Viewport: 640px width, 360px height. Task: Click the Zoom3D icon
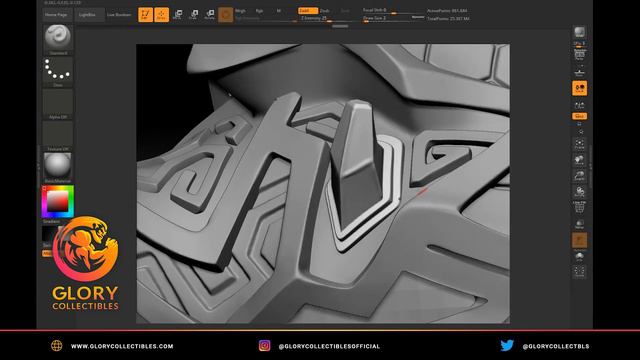579,176
